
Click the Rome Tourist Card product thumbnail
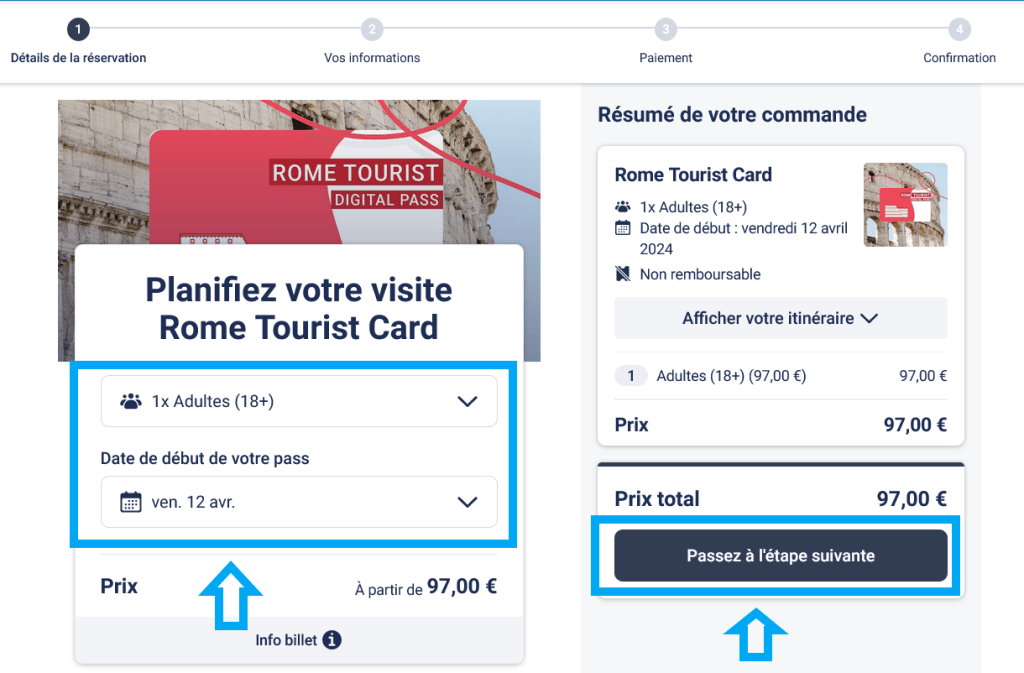(x=904, y=205)
